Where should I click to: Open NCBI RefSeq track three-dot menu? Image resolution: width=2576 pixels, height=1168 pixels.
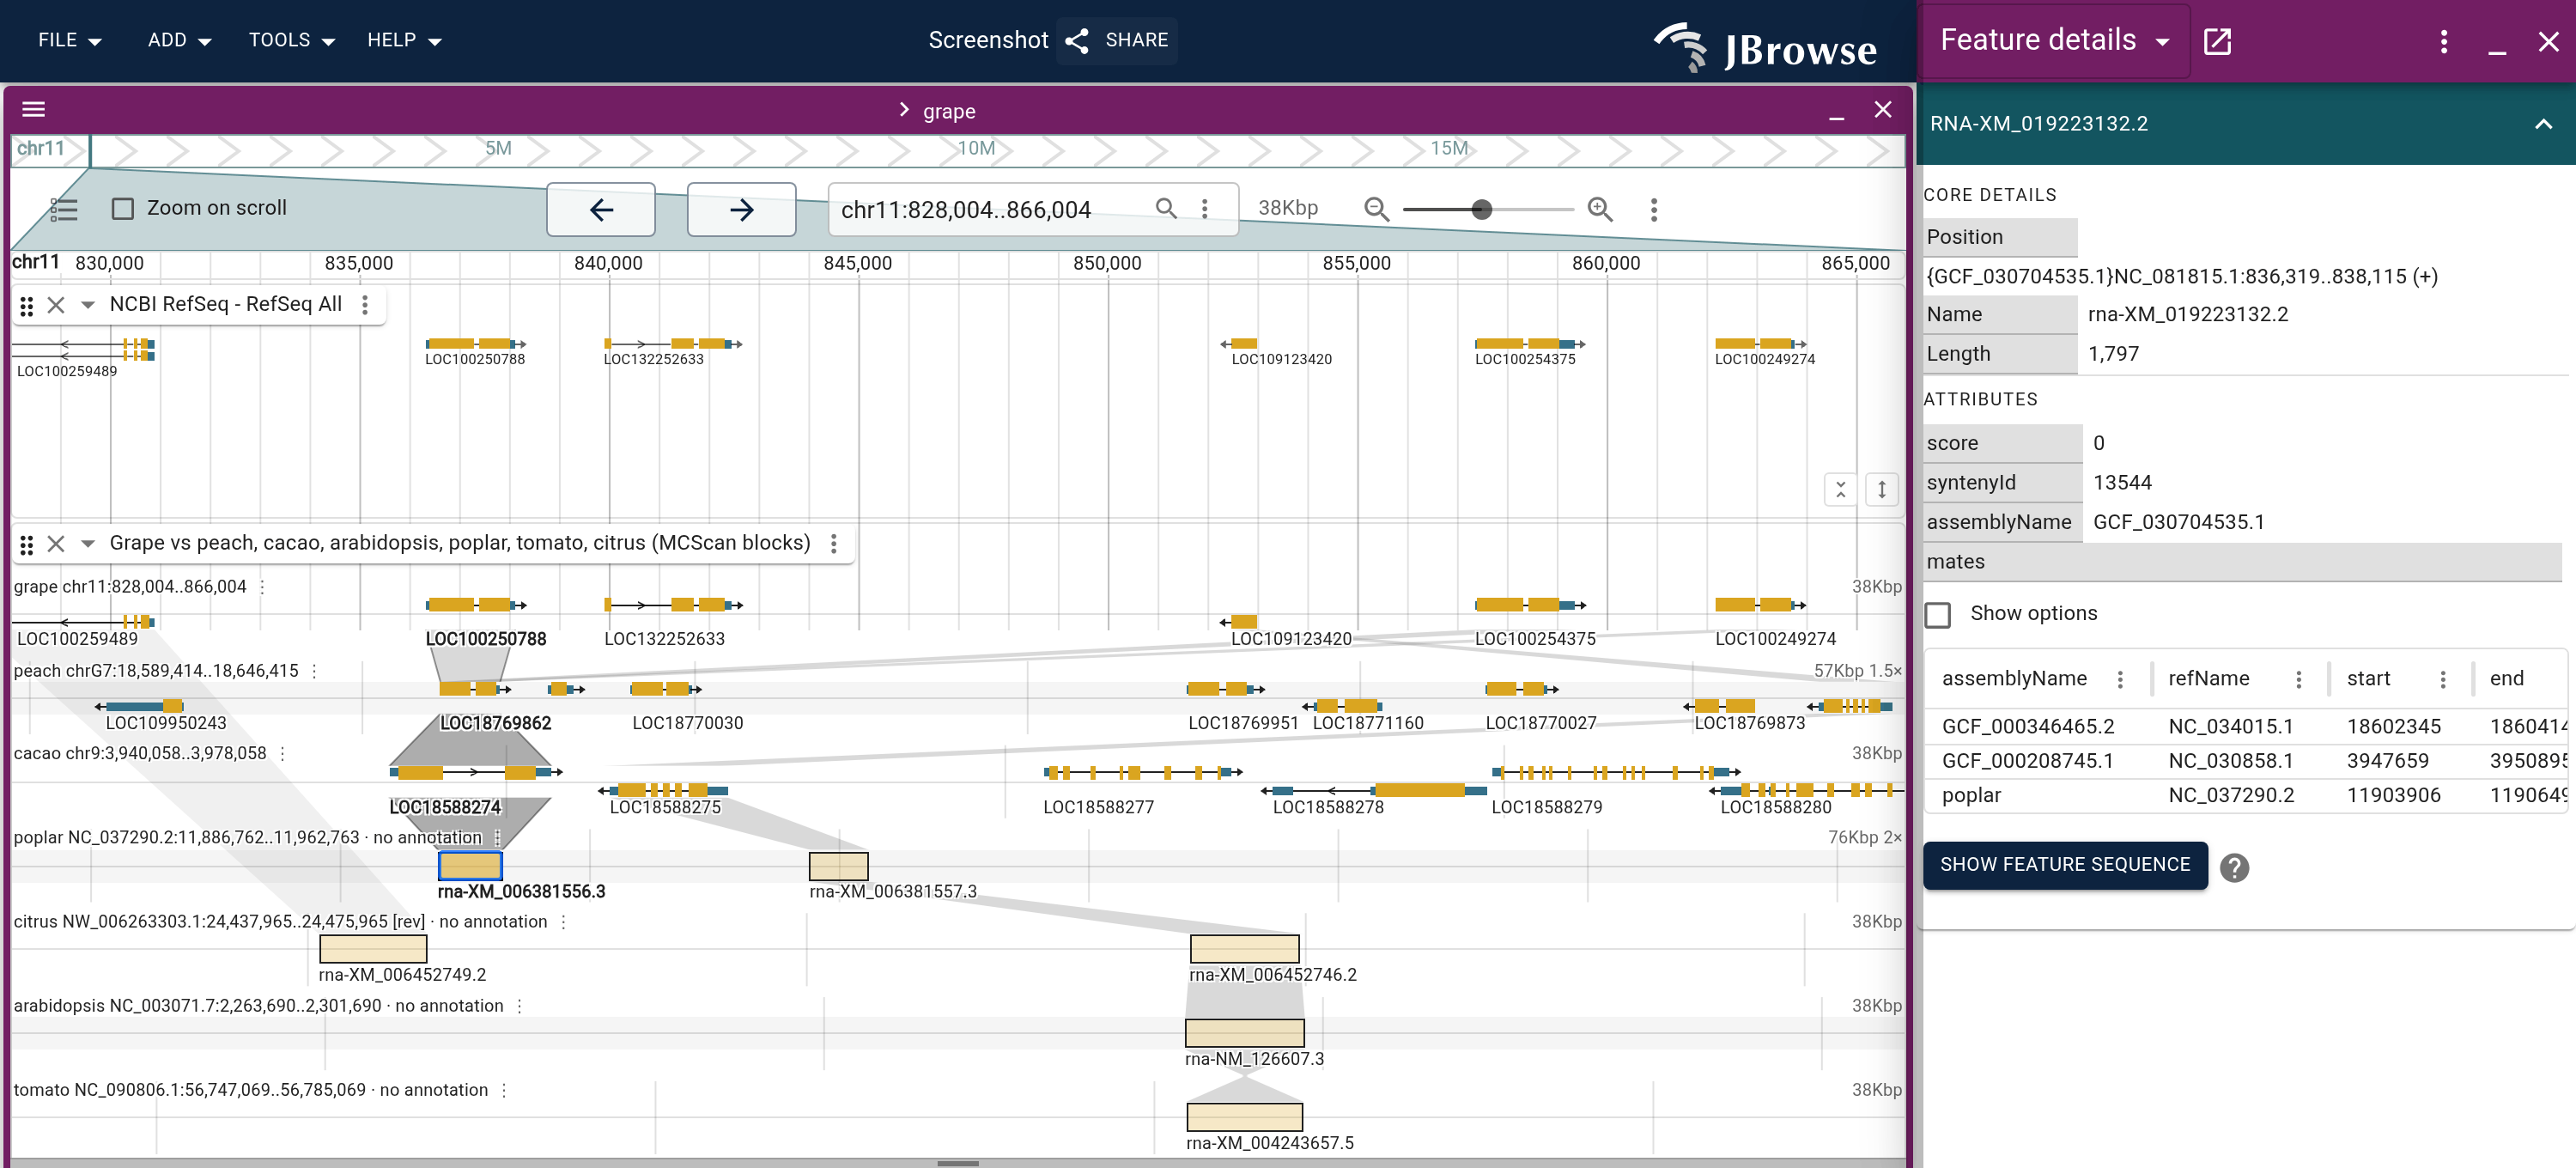tap(365, 304)
